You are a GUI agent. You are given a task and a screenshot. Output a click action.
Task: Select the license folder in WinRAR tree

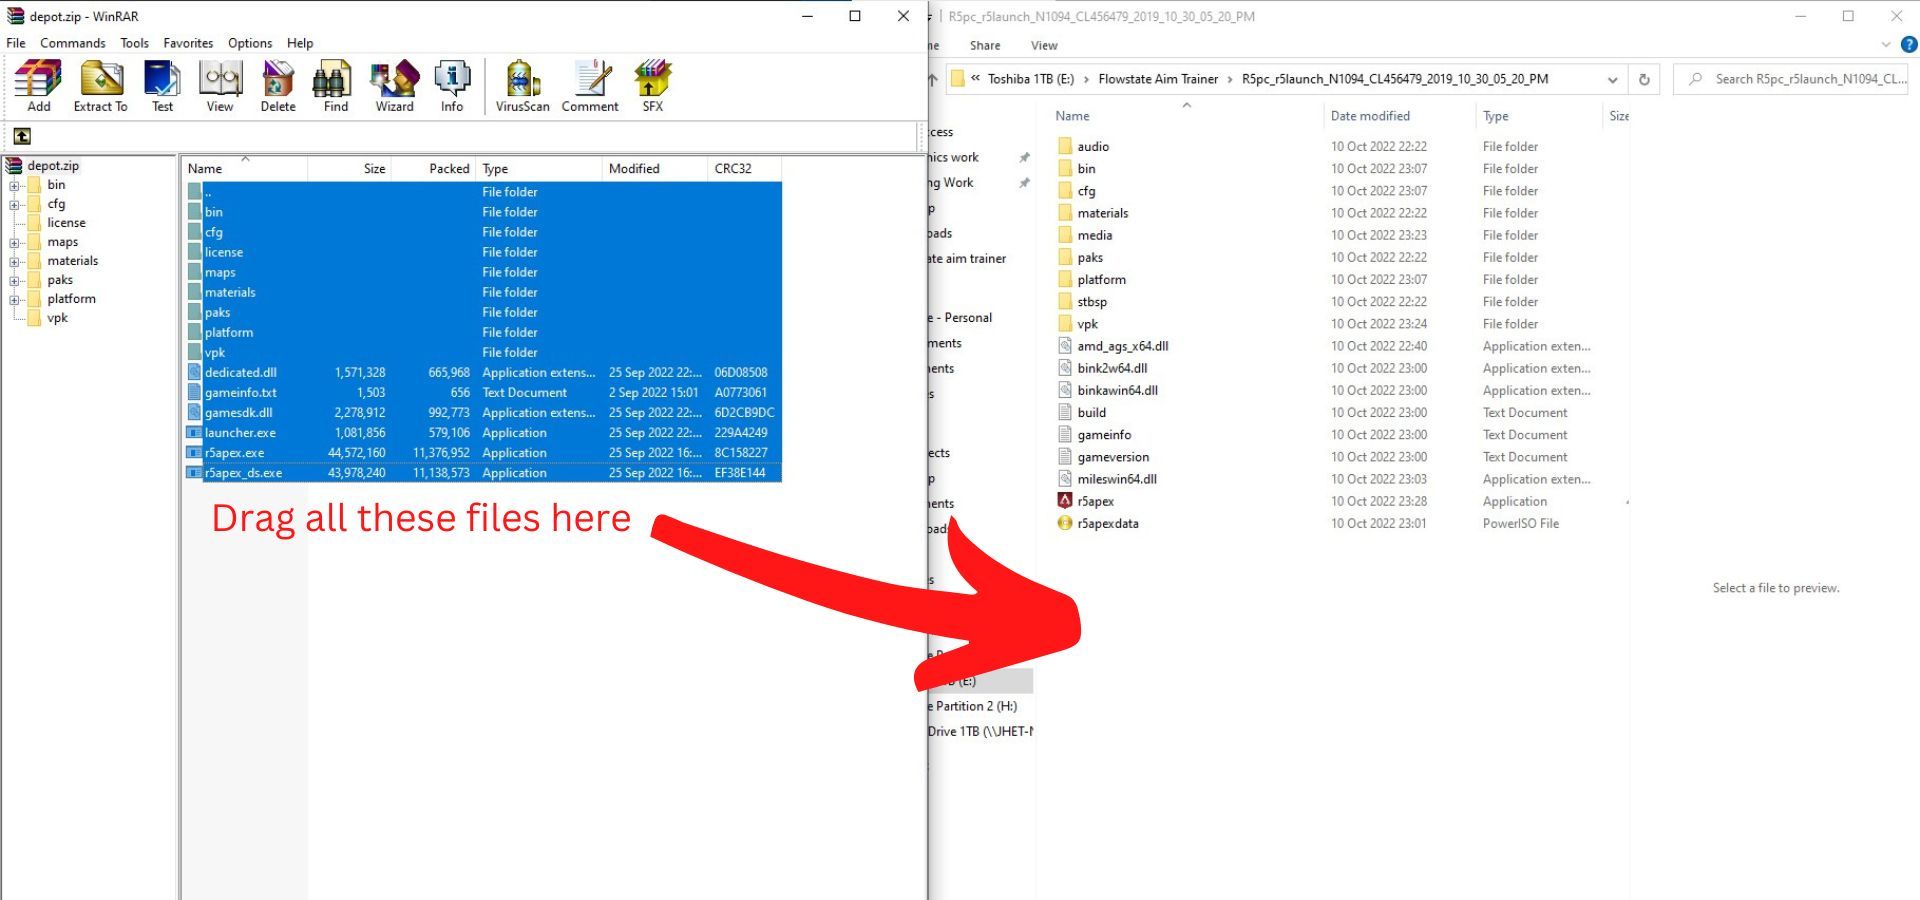pyautogui.click(x=66, y=223)
